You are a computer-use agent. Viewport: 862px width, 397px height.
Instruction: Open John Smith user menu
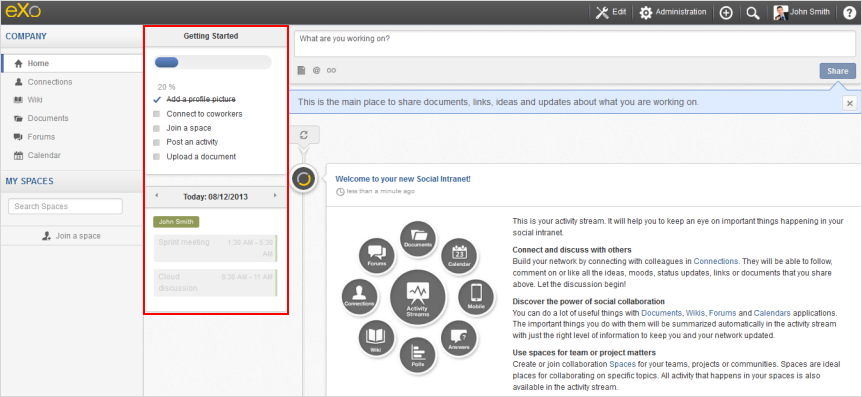click(802, 12)
